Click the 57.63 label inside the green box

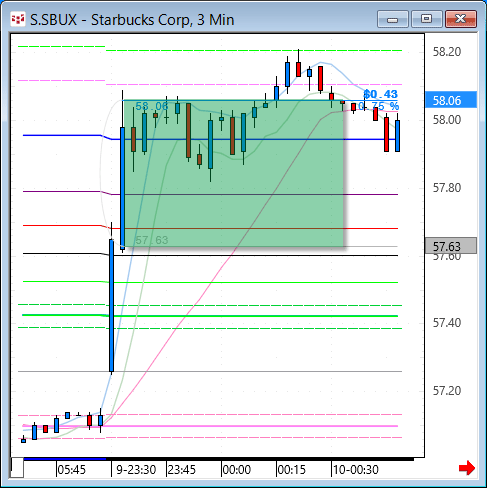click(152, 240)
